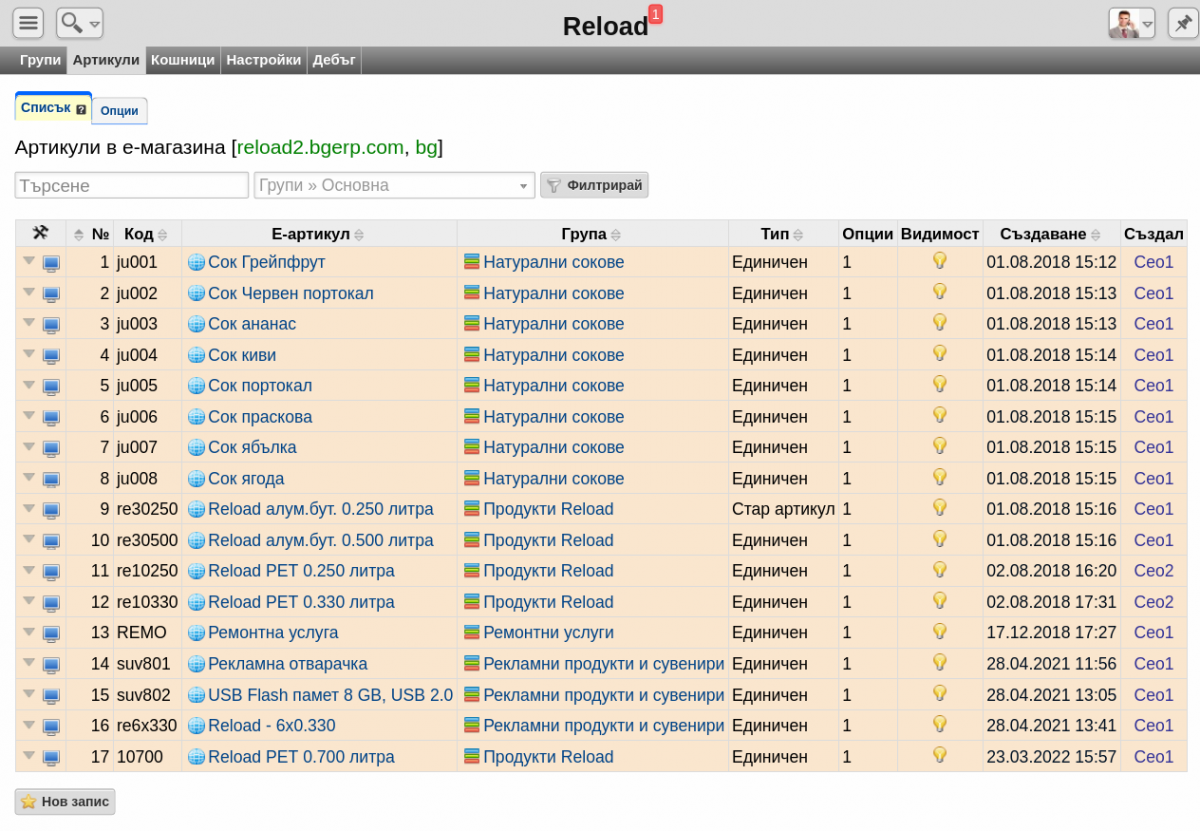The image size is (1200, 831).
Task: Open the Настройки menu tab
Action: (264, 60)
